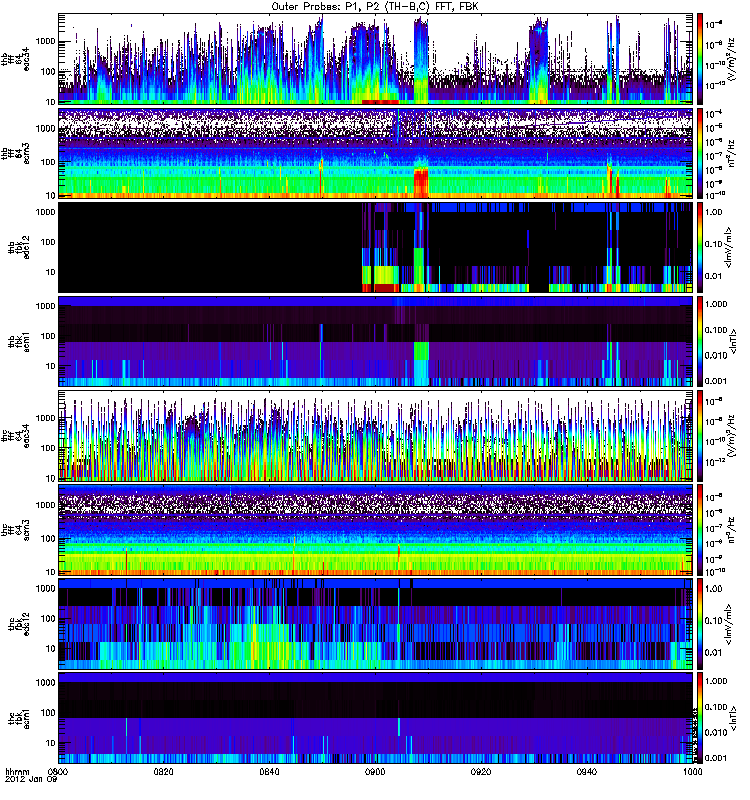Click the 0920 time axis label
Viewport: 750px width, 800px height.
tap(481, 771)
